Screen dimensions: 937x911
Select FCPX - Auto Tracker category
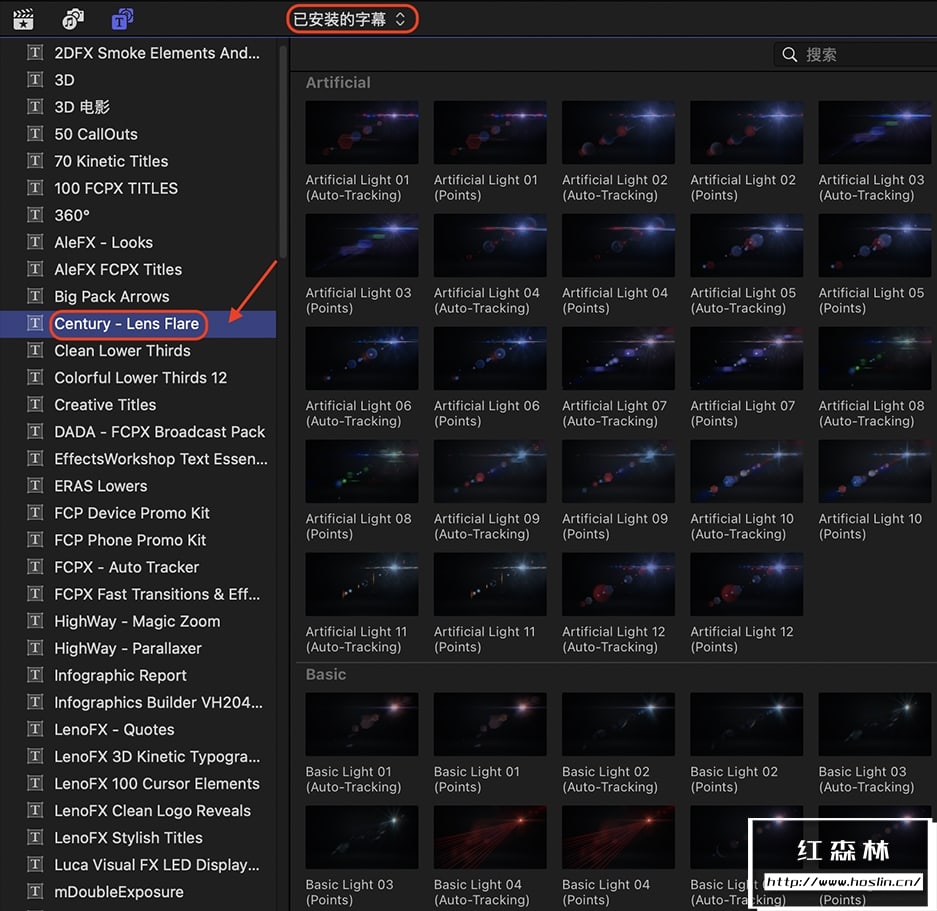[138, 567]
